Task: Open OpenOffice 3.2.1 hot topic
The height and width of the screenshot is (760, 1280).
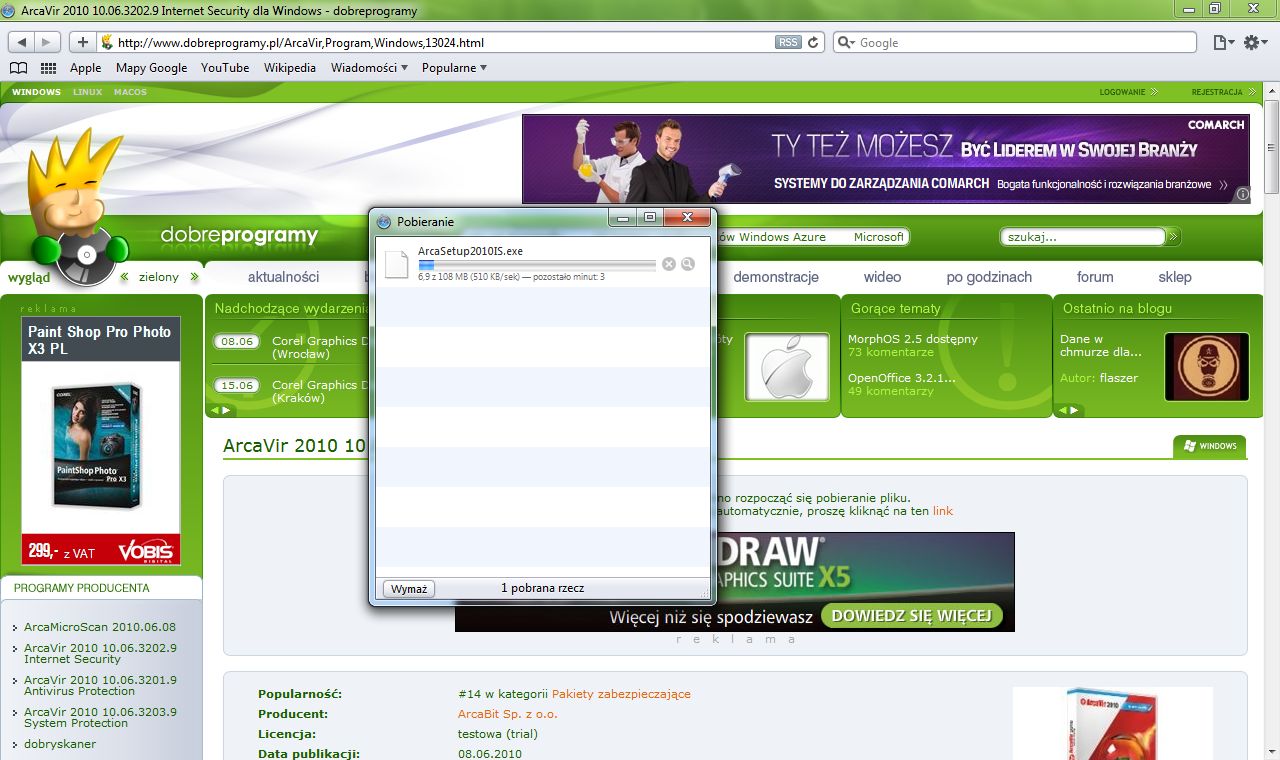Action: click(902, 378)
